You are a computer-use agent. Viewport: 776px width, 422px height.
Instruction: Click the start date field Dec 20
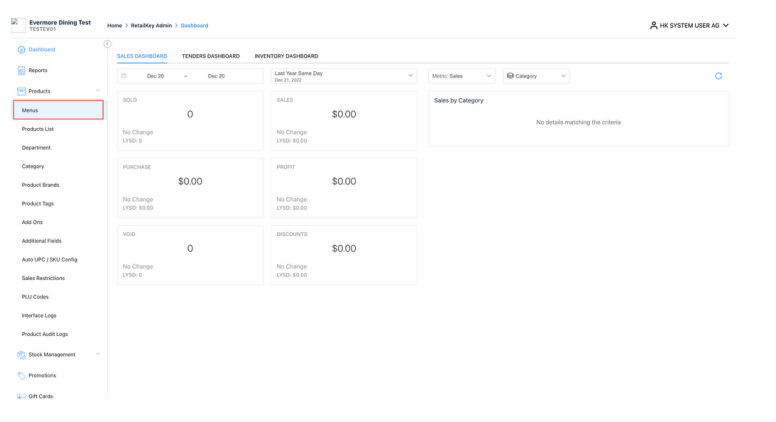click(155, 76)
